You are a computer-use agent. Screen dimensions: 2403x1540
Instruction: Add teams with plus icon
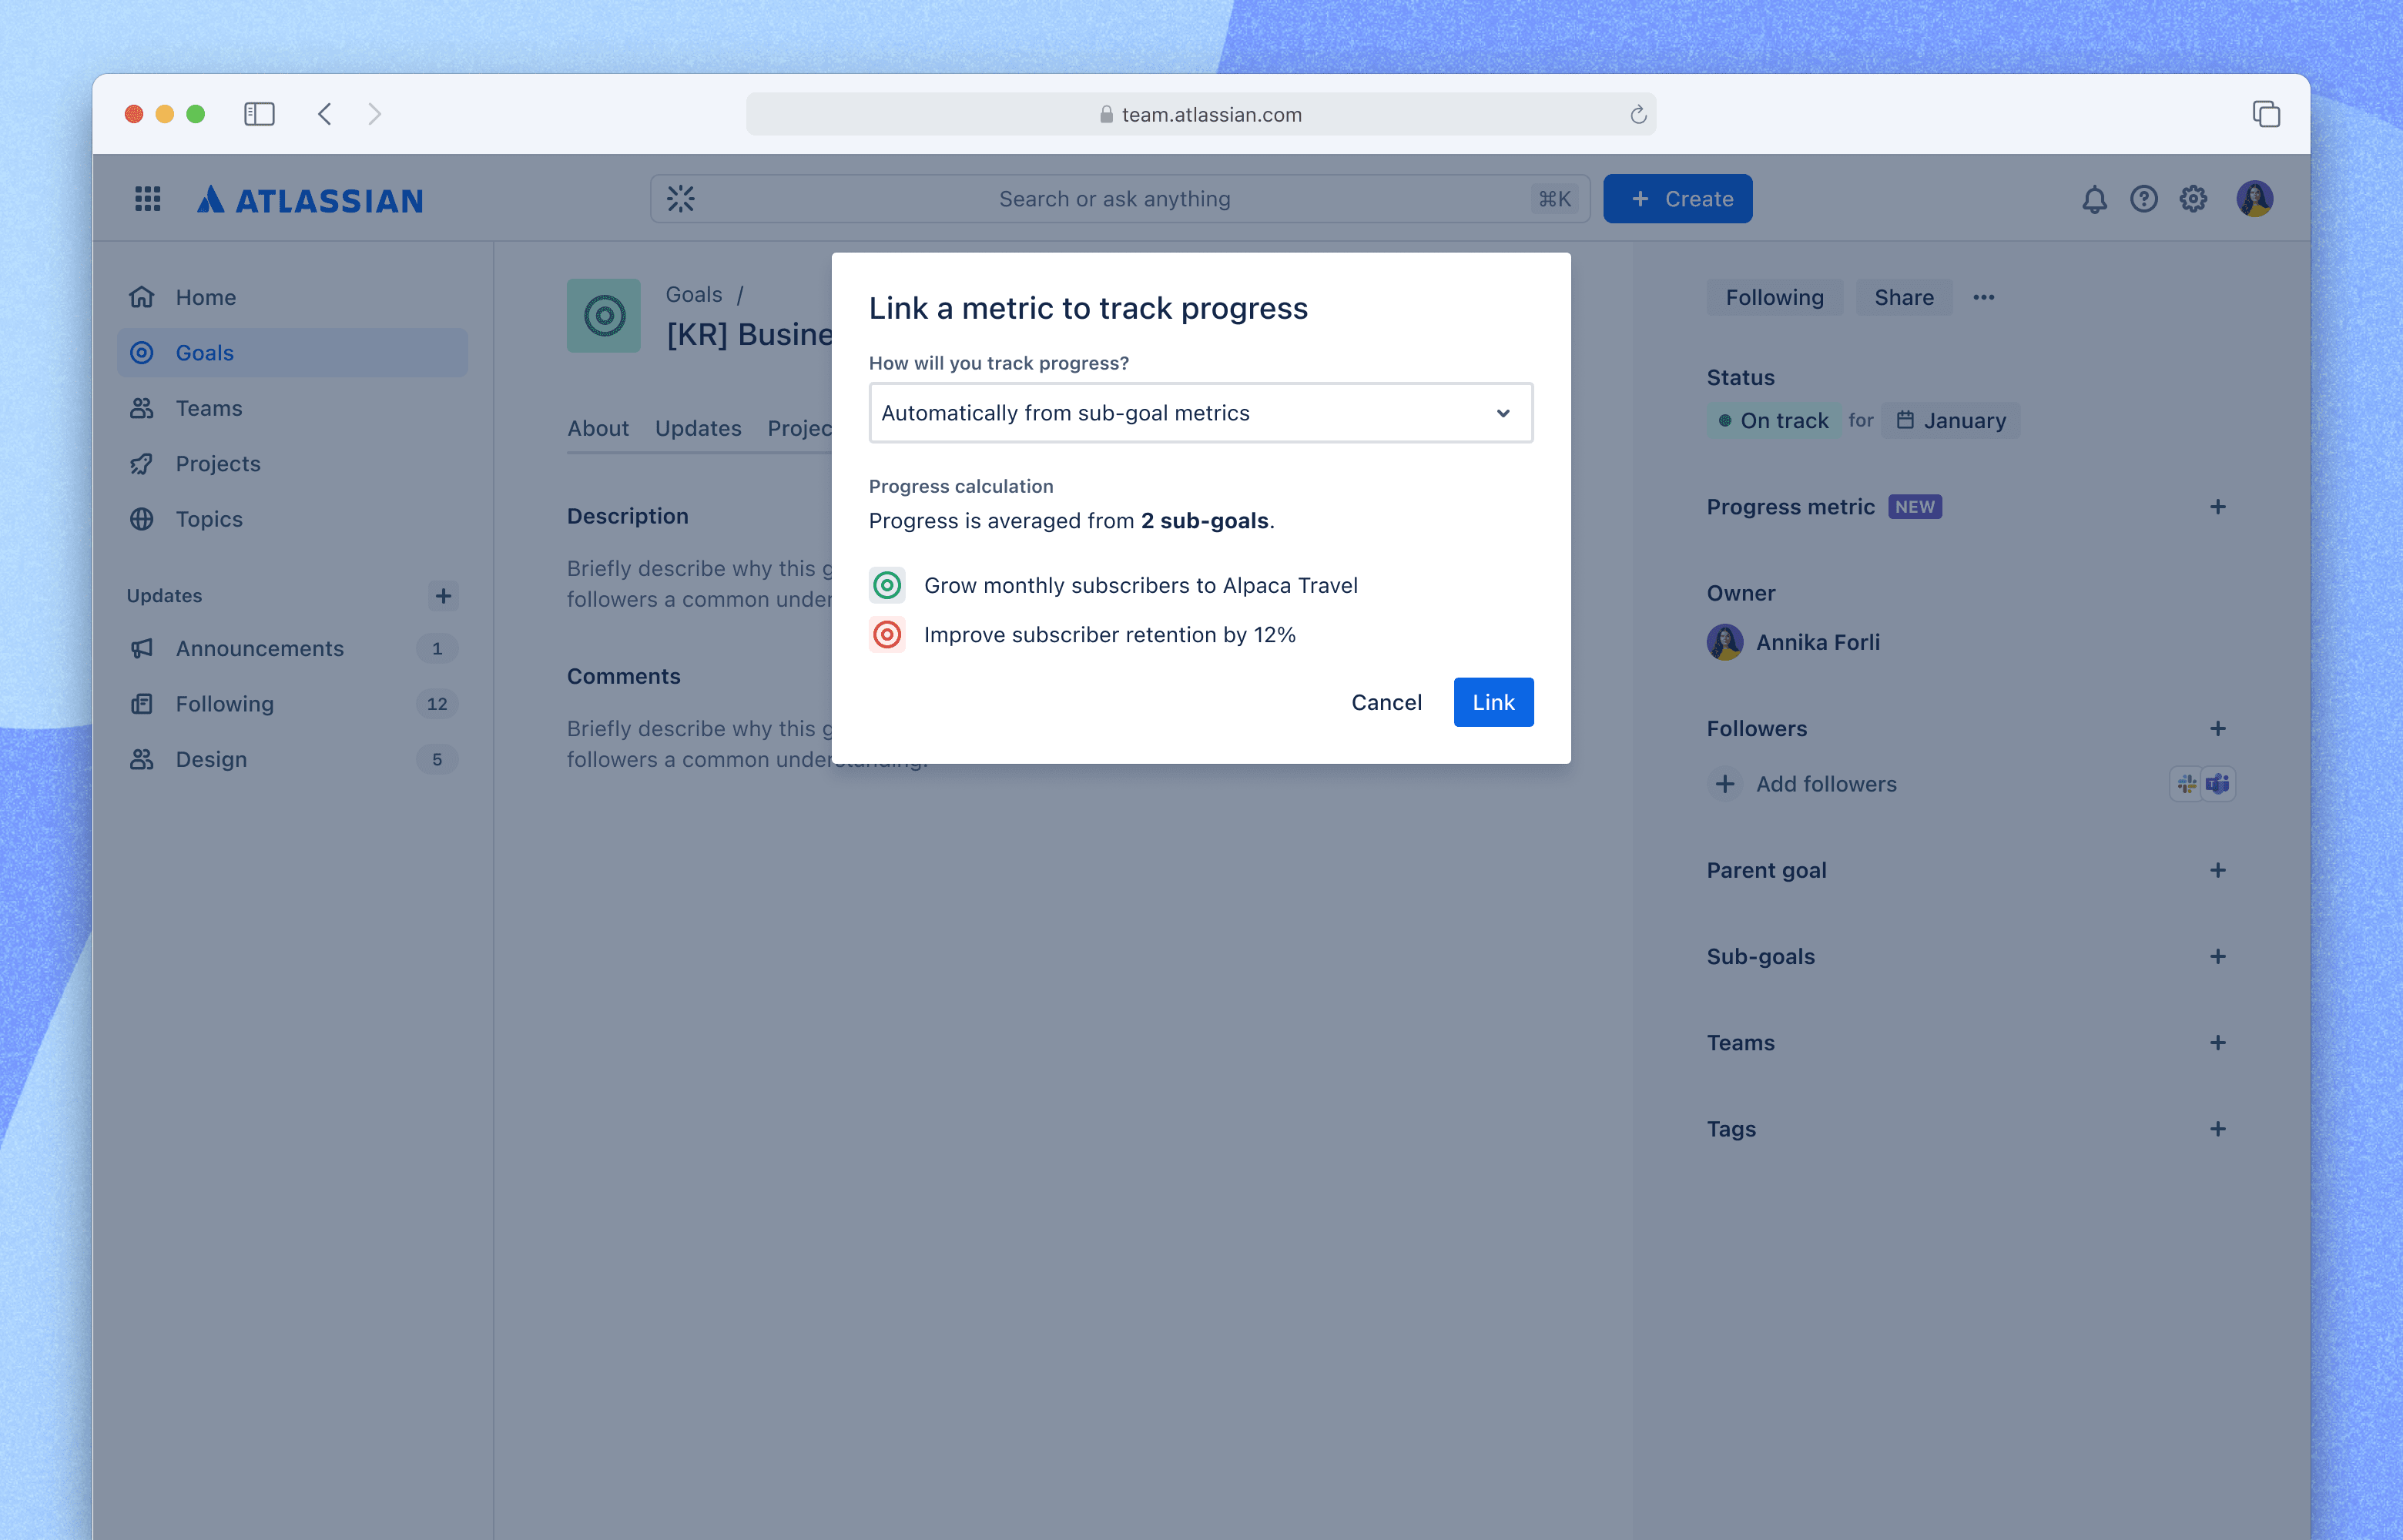tap(2217, 1043)
